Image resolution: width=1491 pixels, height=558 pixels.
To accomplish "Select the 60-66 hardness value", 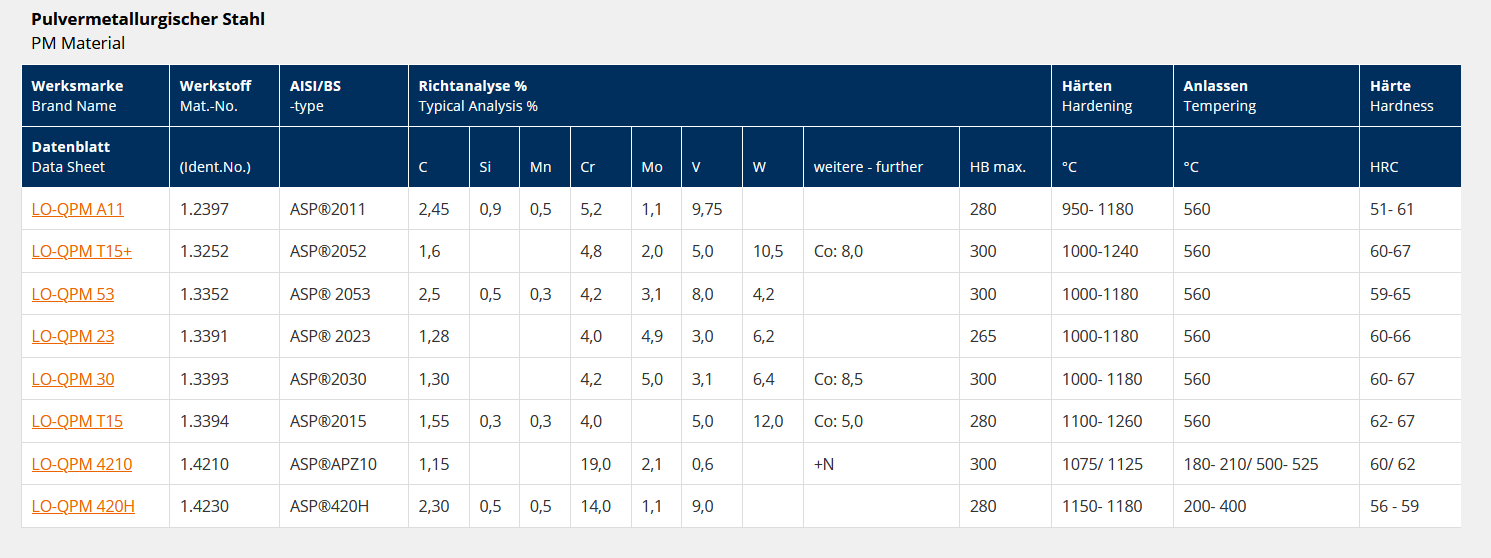I will click(1390, 336).
